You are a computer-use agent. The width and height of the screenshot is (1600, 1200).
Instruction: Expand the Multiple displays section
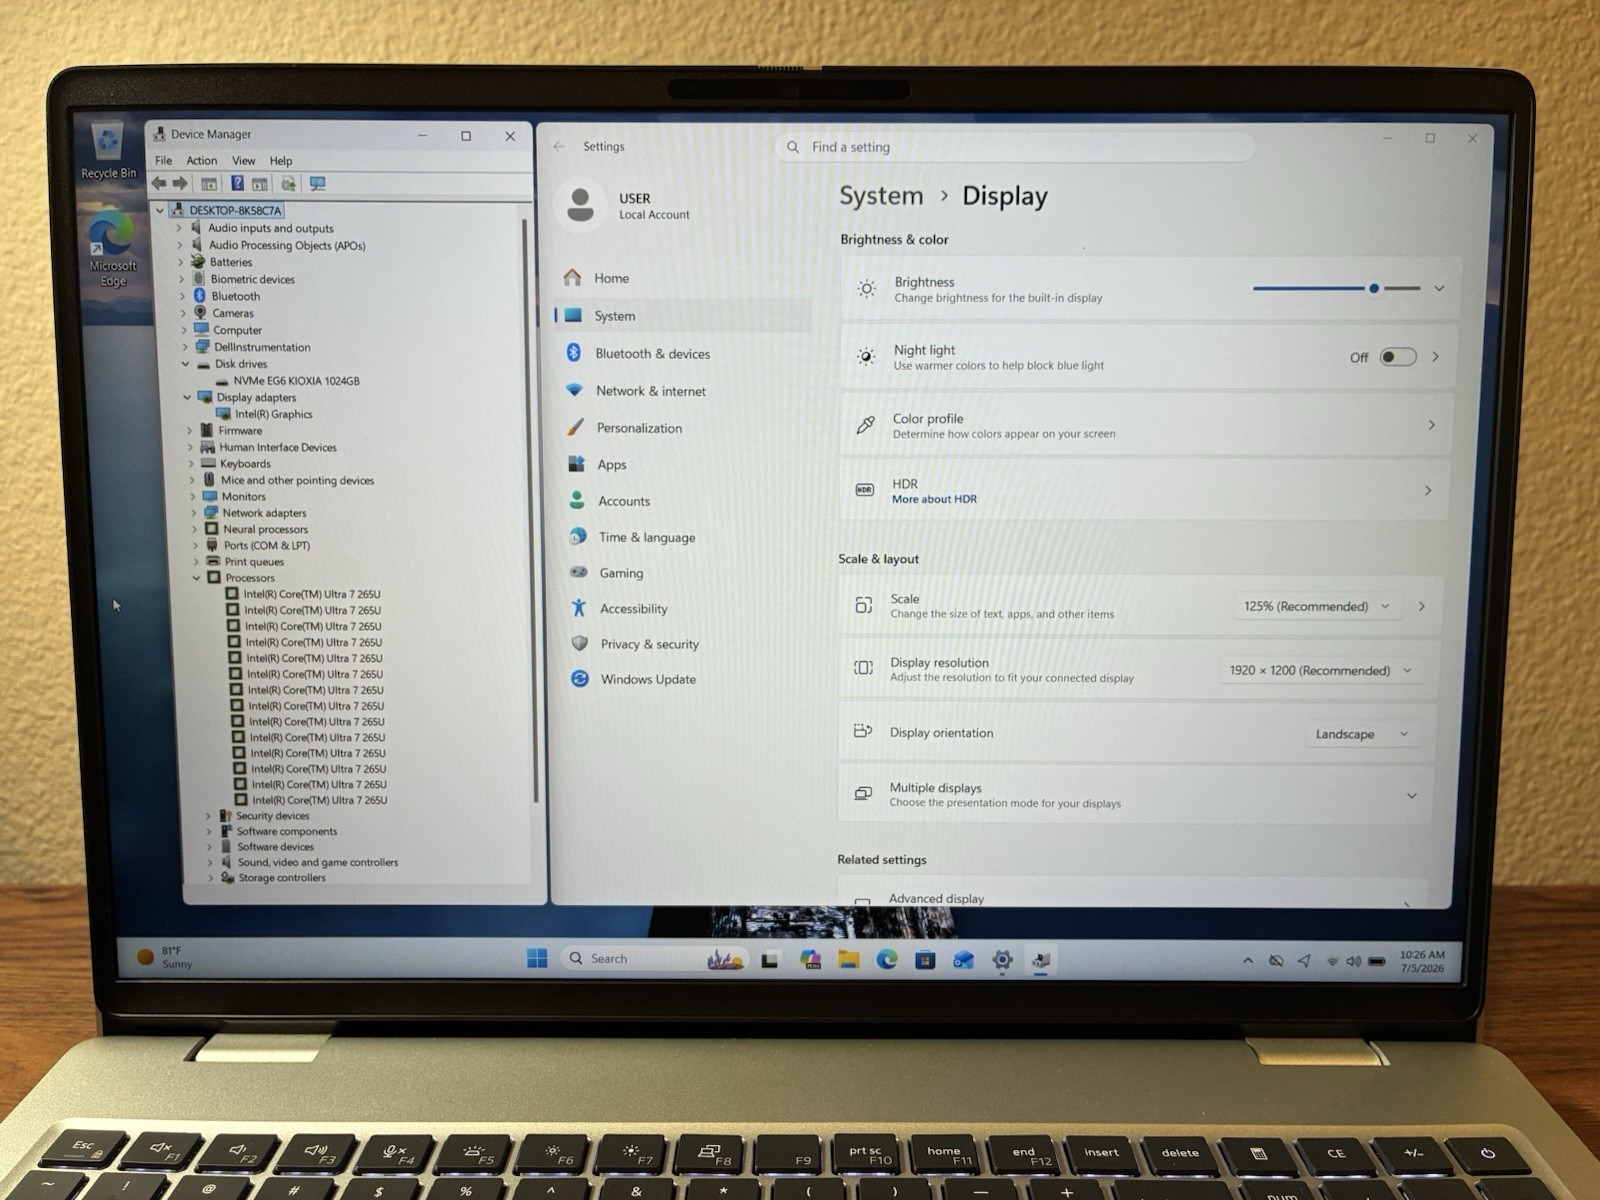[1412, 796]
